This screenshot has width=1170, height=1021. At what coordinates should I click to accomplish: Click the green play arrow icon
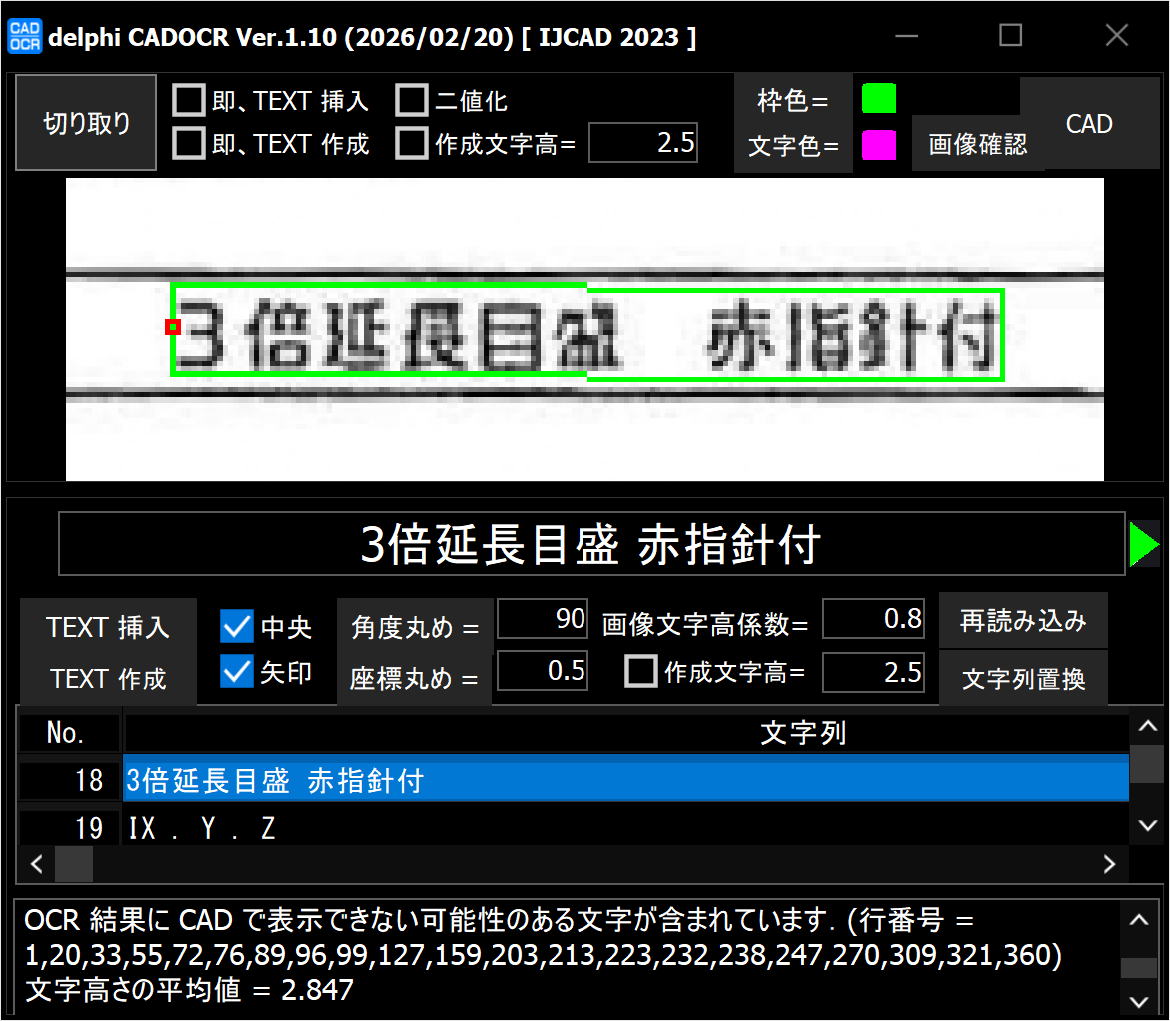point(1143,545)
